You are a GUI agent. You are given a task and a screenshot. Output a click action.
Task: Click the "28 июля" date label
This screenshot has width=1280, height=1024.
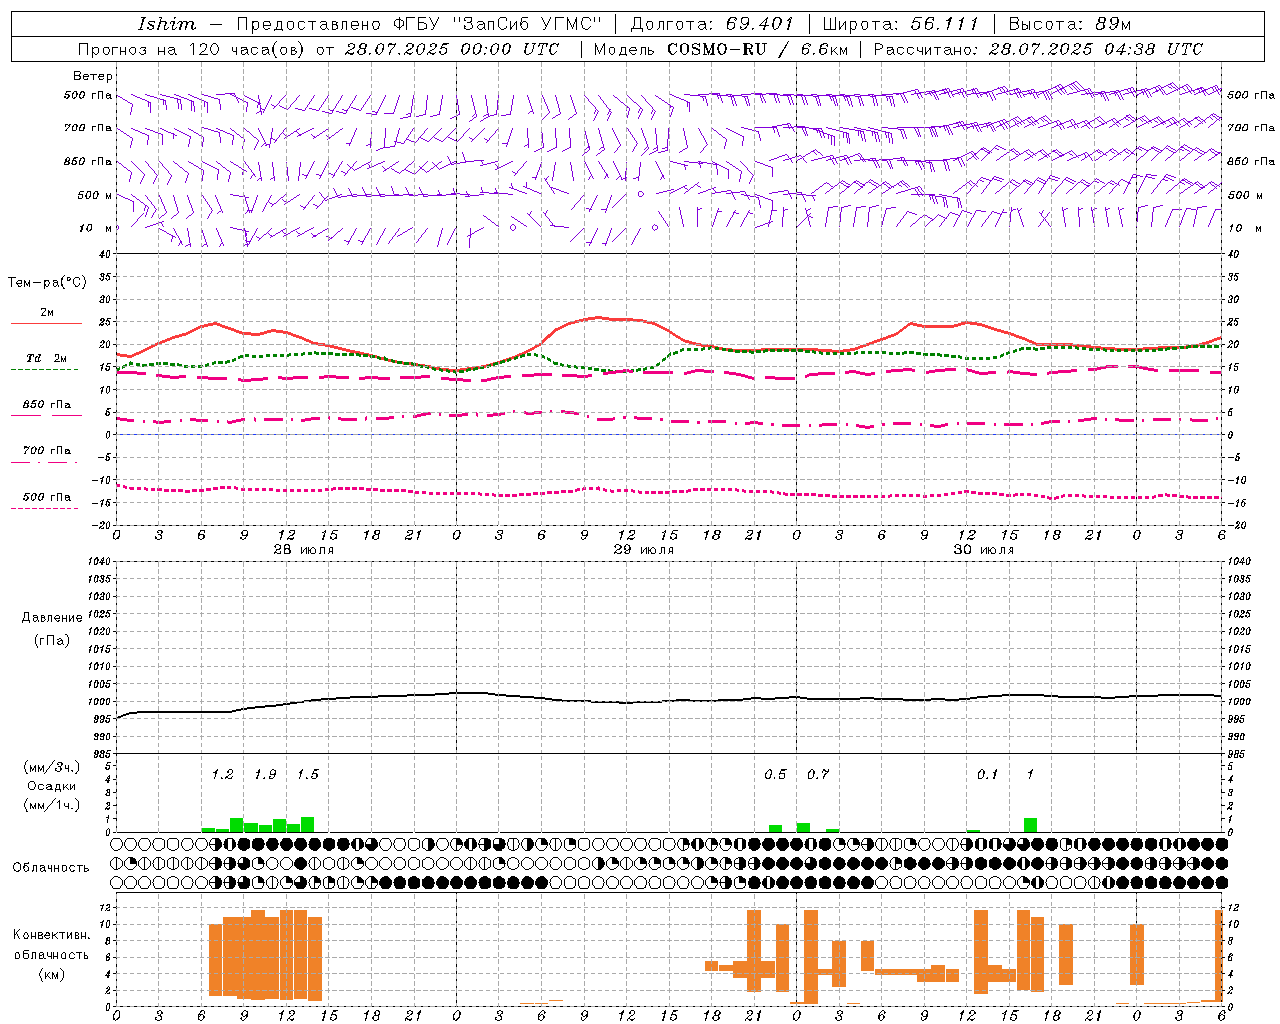point(302,550)
